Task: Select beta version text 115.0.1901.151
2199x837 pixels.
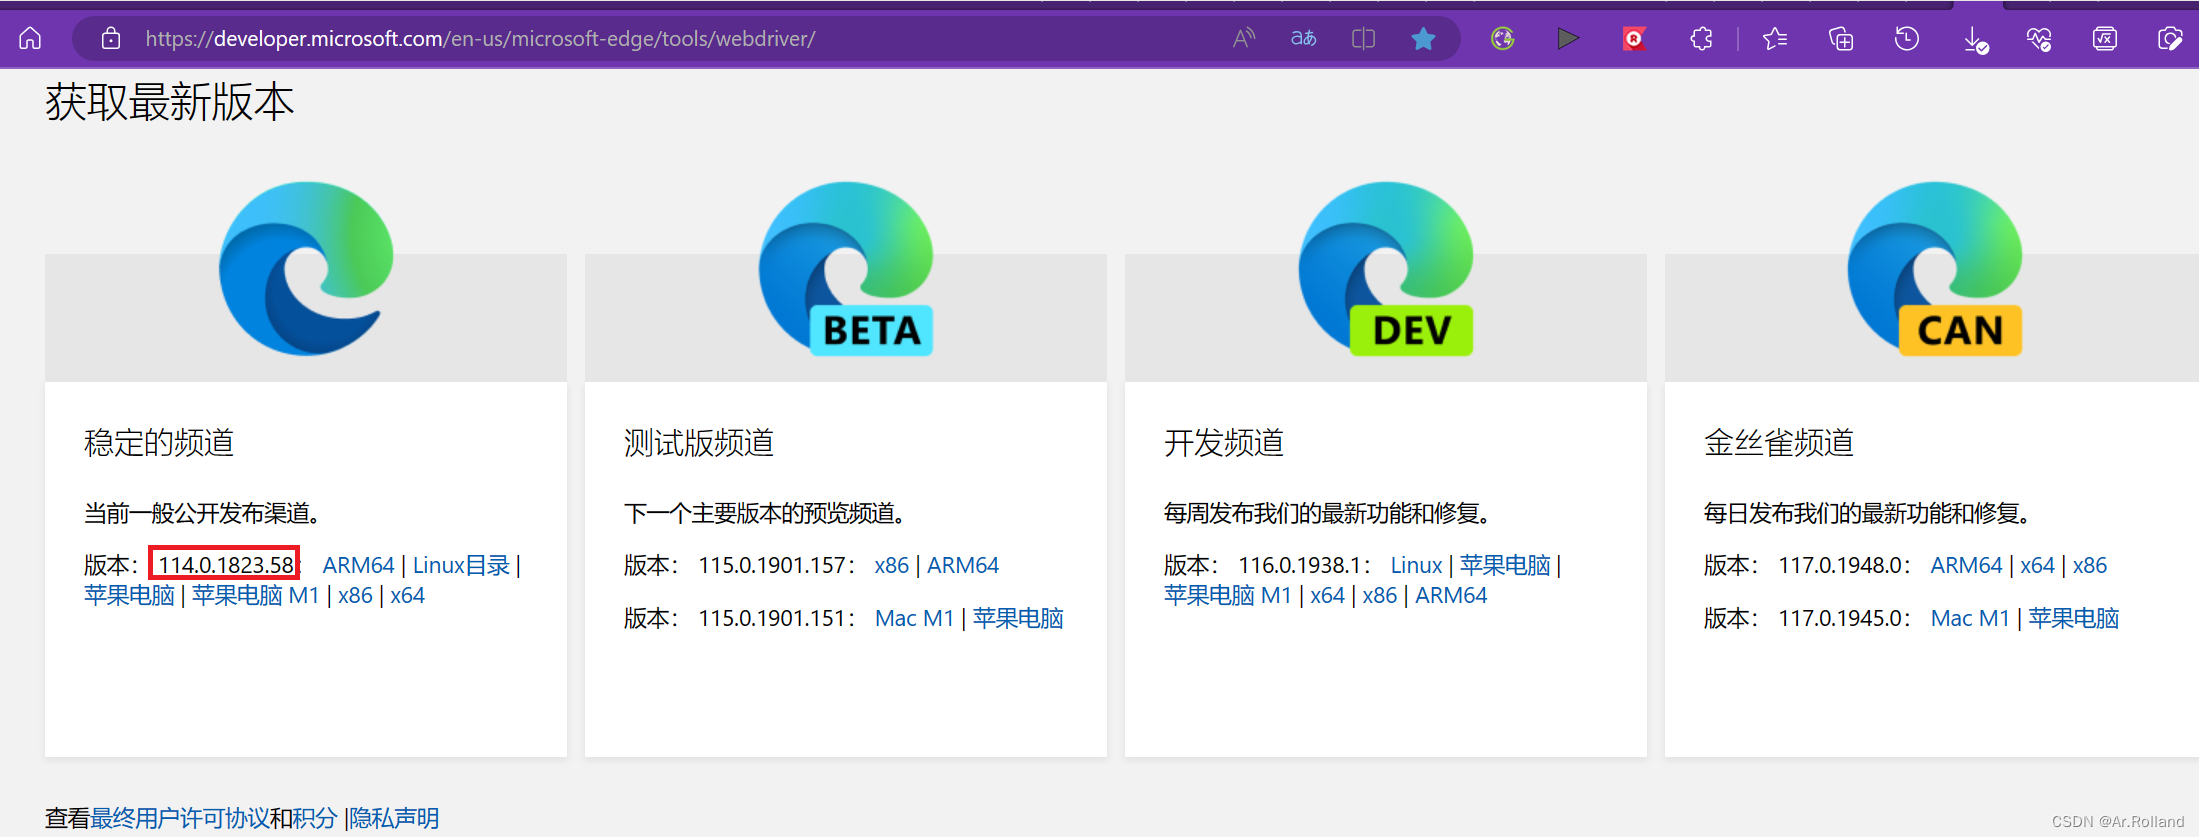Action: point(773,618)
